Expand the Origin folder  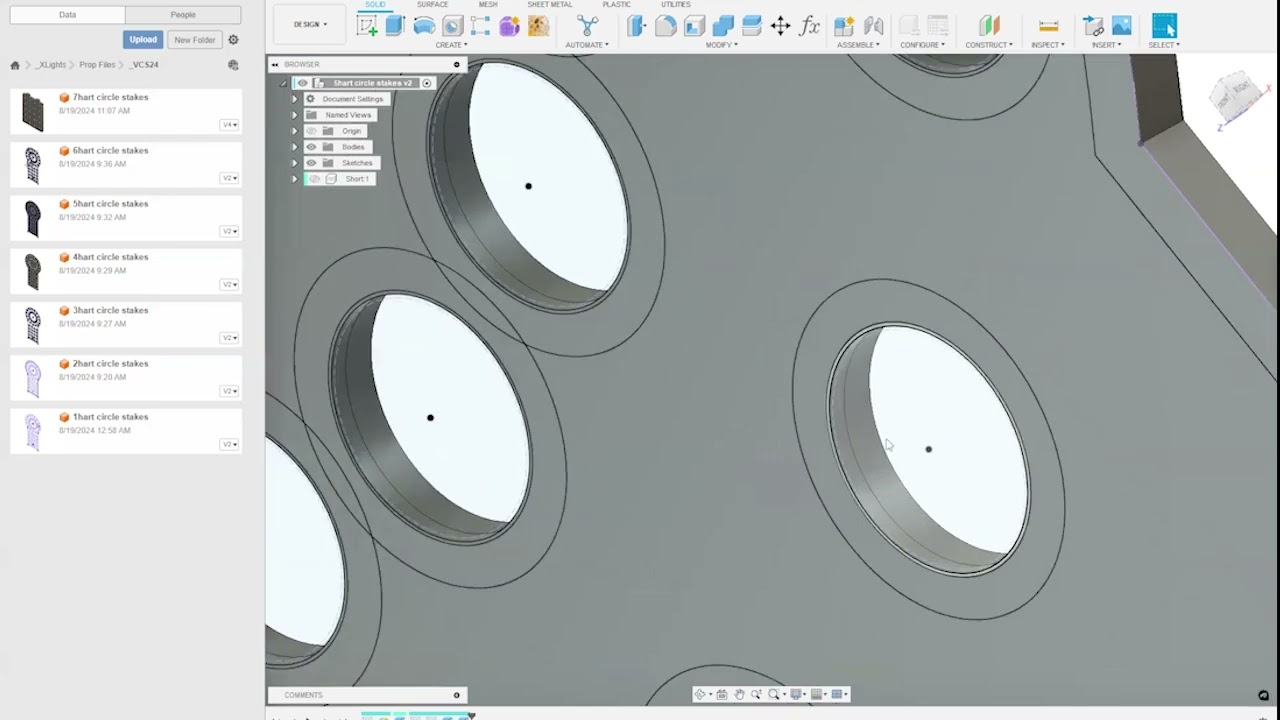click(294, 131)
